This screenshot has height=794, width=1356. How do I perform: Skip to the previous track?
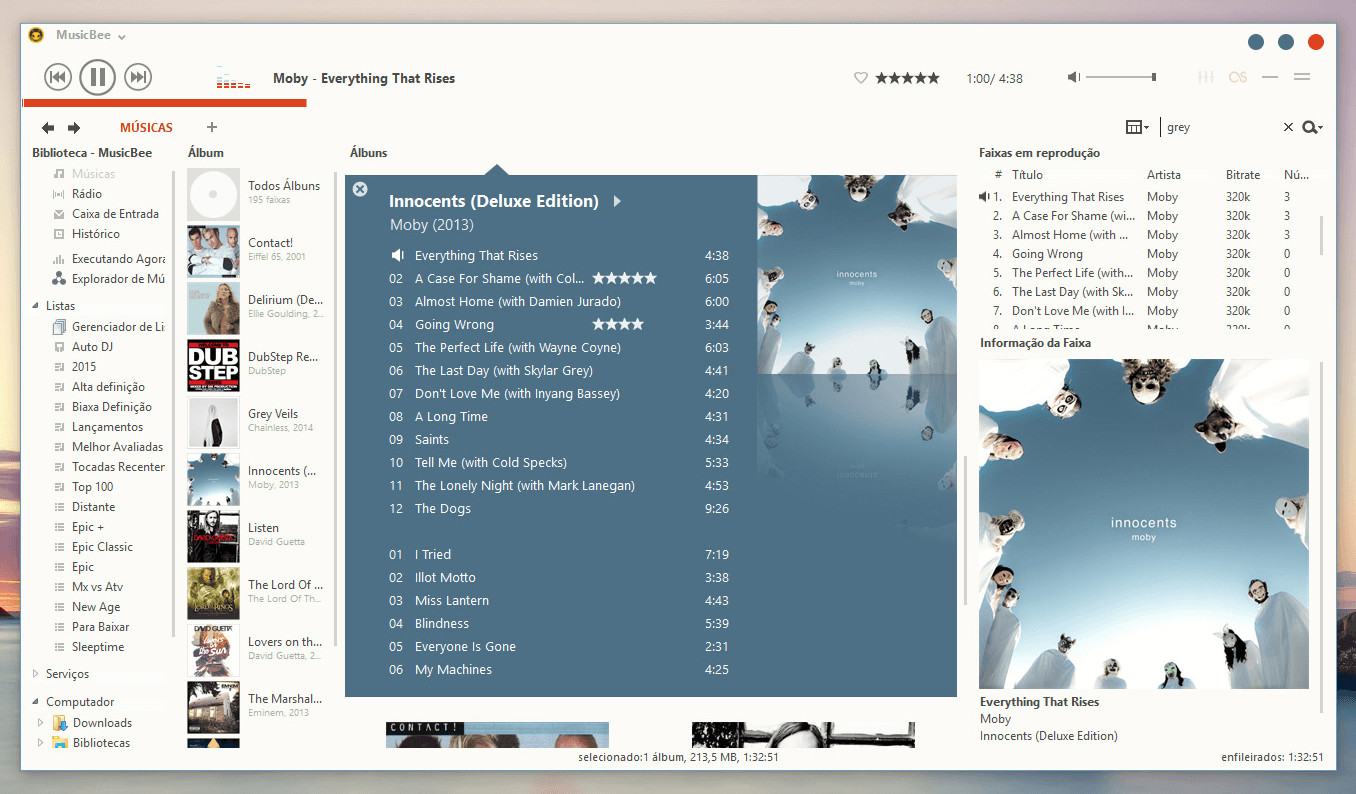(x=58, y=77)
